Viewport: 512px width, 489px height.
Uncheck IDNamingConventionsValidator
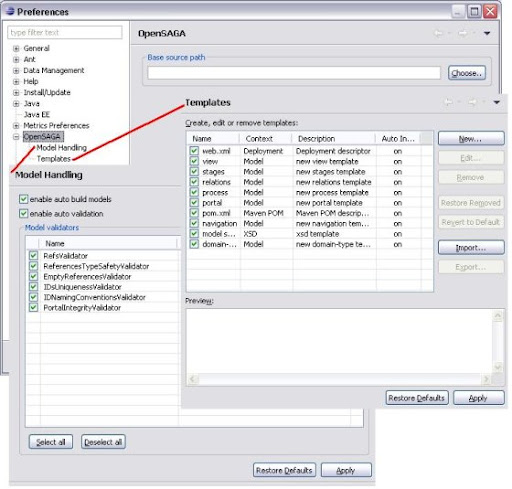tap(33, 297)
